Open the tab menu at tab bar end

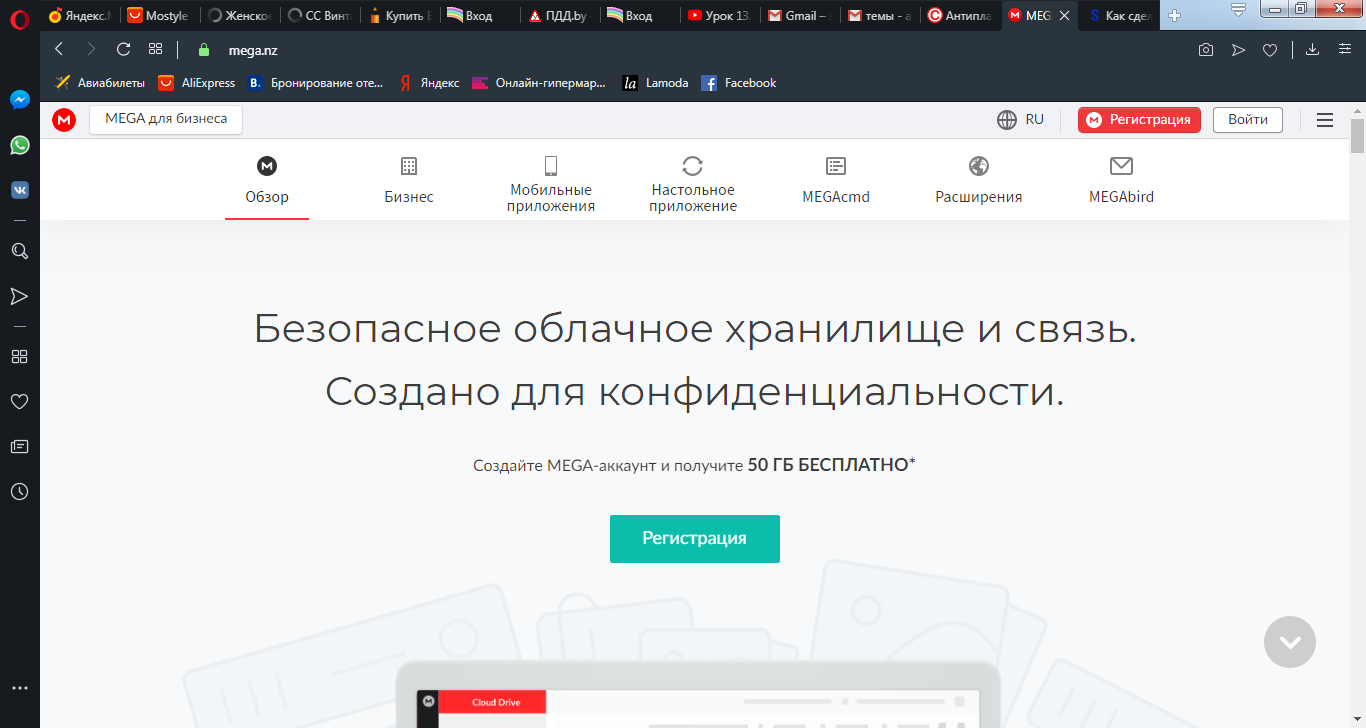[x=1238, y=12]
